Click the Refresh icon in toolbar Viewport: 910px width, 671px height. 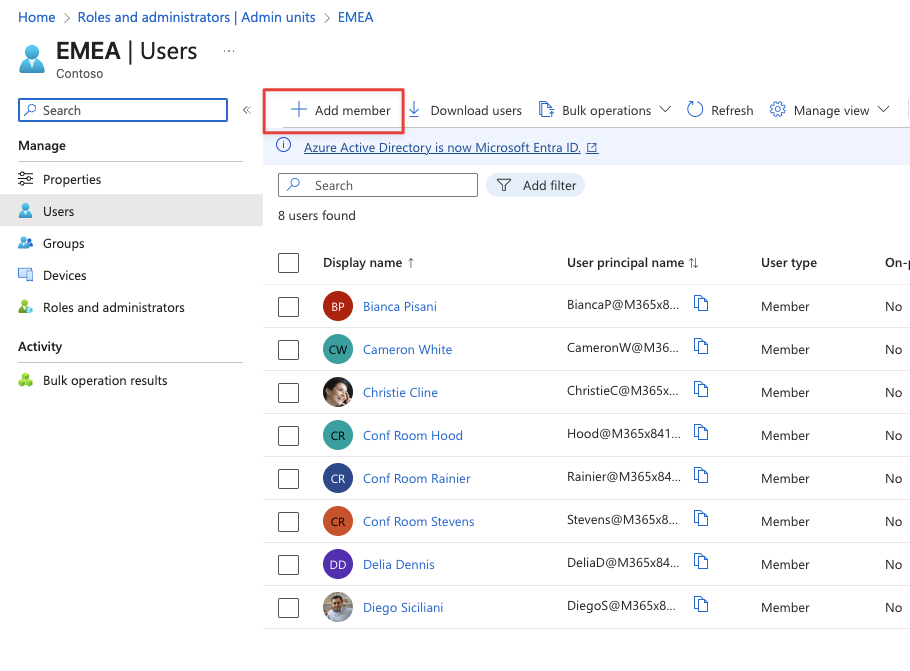(695, 110)
